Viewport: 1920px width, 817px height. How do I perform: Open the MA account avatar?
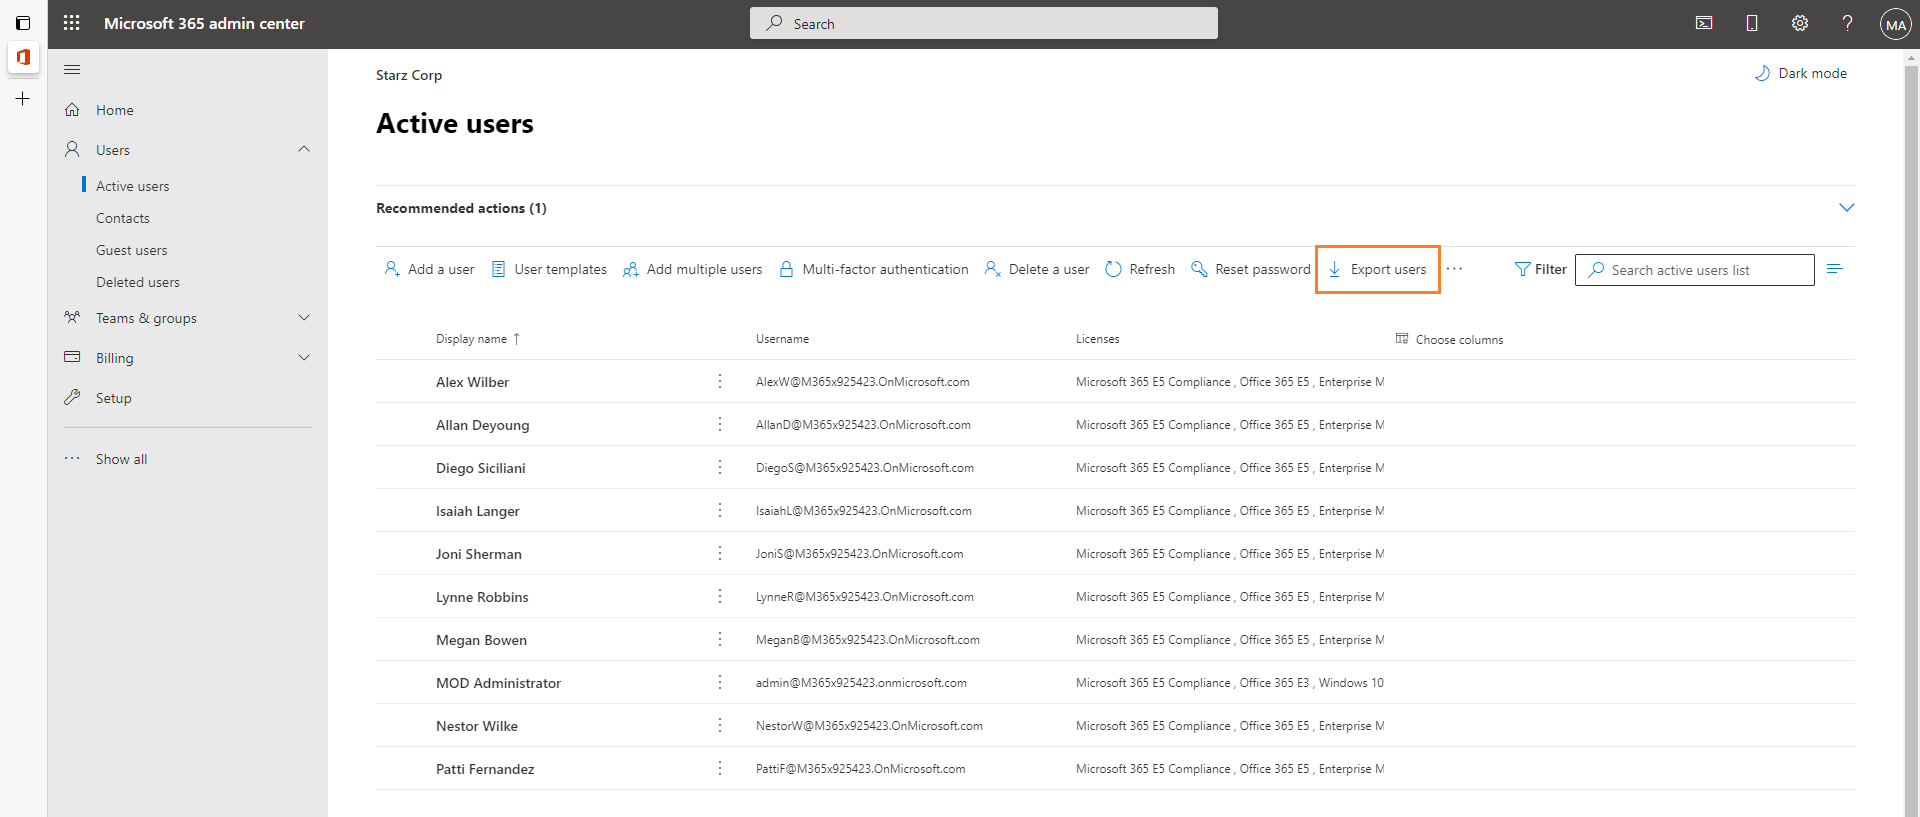click(x=1895, y=24)
